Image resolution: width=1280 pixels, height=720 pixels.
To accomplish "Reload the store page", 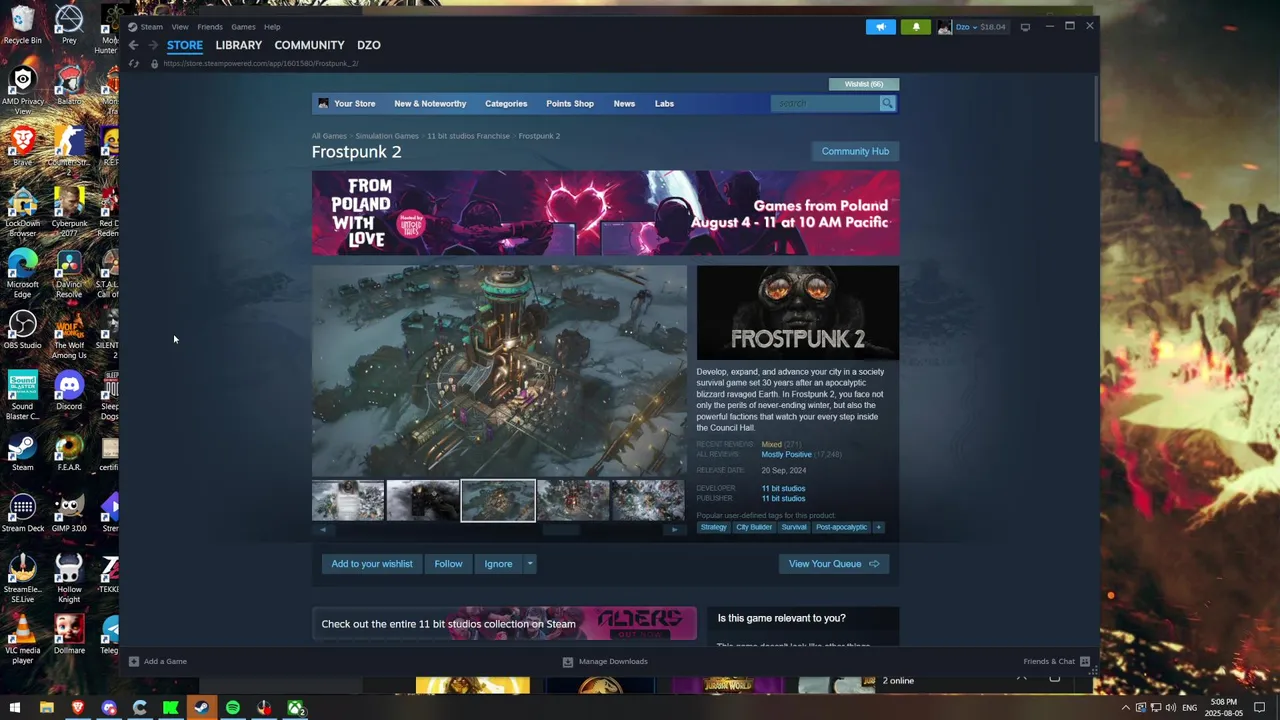I will pyautogui.click(x=134, y=64).
